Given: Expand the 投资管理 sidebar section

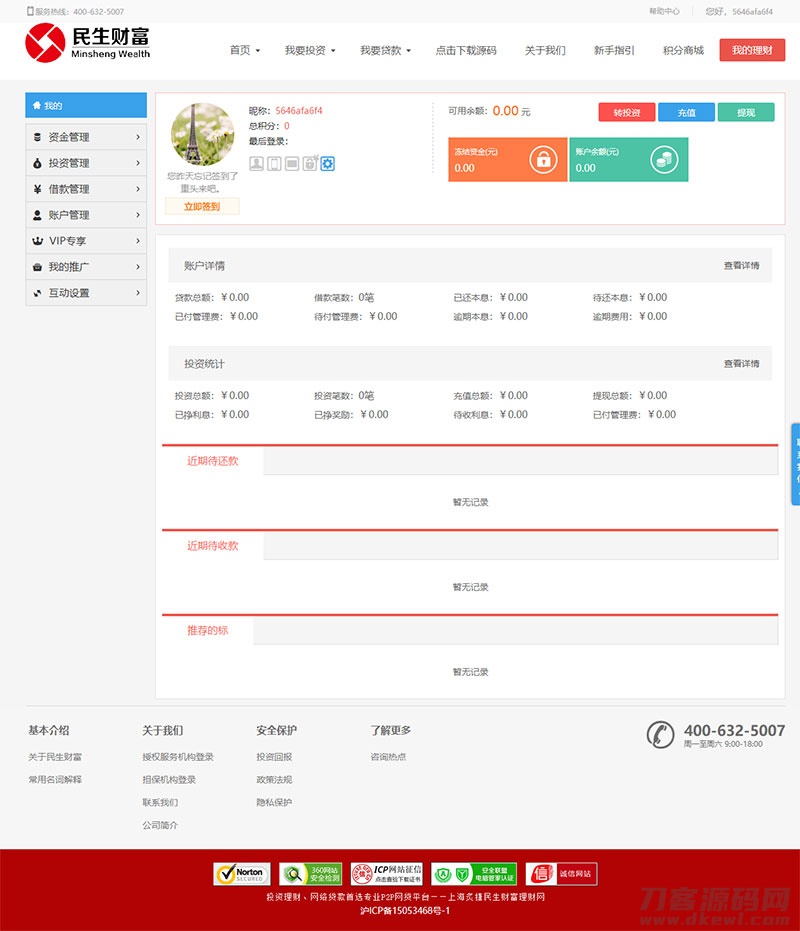Looking at the screenshot, I should tap(86, 163).
